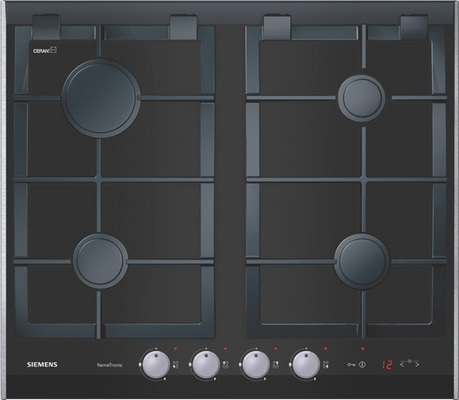Click burner position icon beside second knob
Image resolution: width=459 pixels, height=400 pixels.
point(226,365)
